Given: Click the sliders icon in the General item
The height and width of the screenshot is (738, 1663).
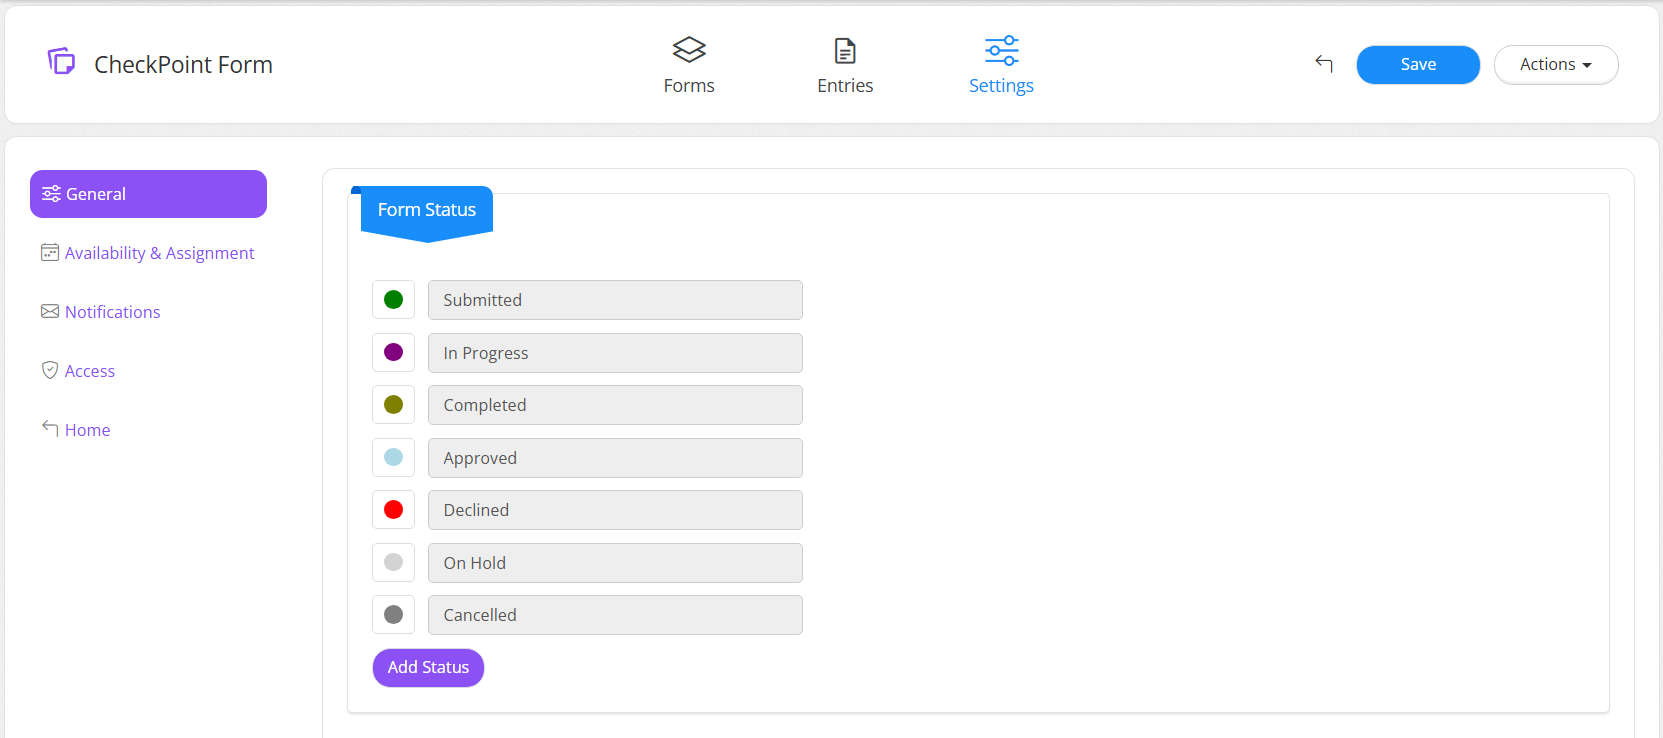Looking at the screenshot, I should click(51, 194).
